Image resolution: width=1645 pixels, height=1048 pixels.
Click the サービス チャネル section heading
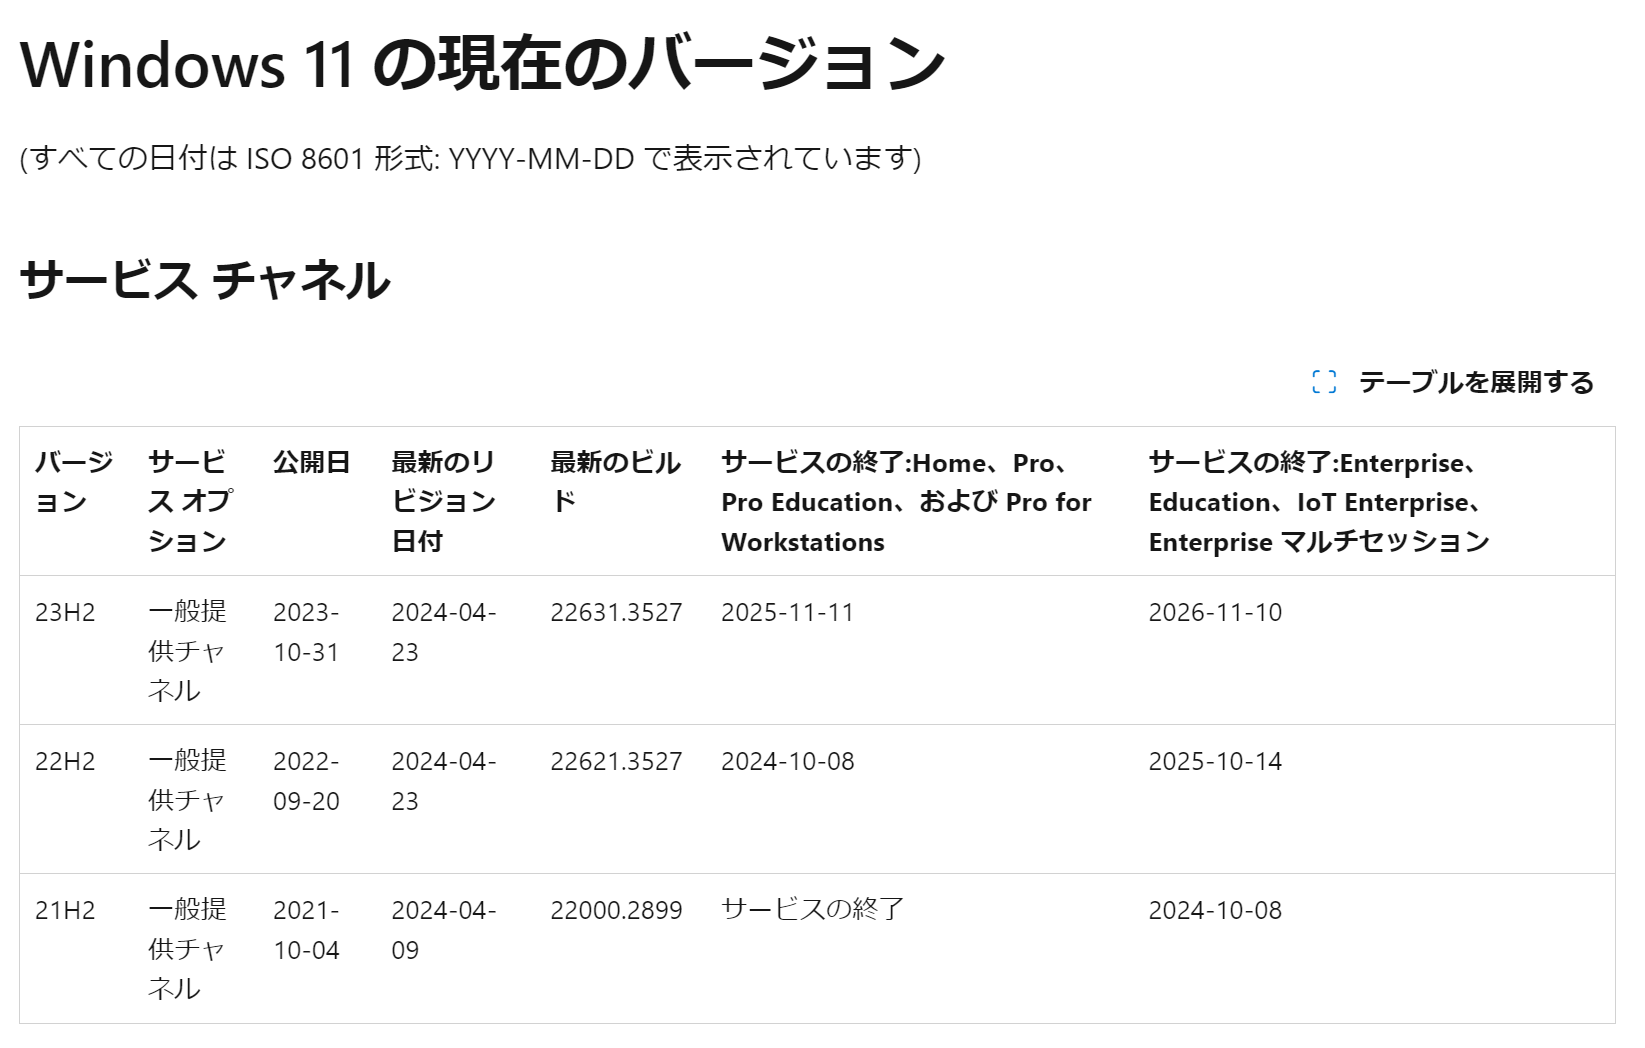[205, 279]
